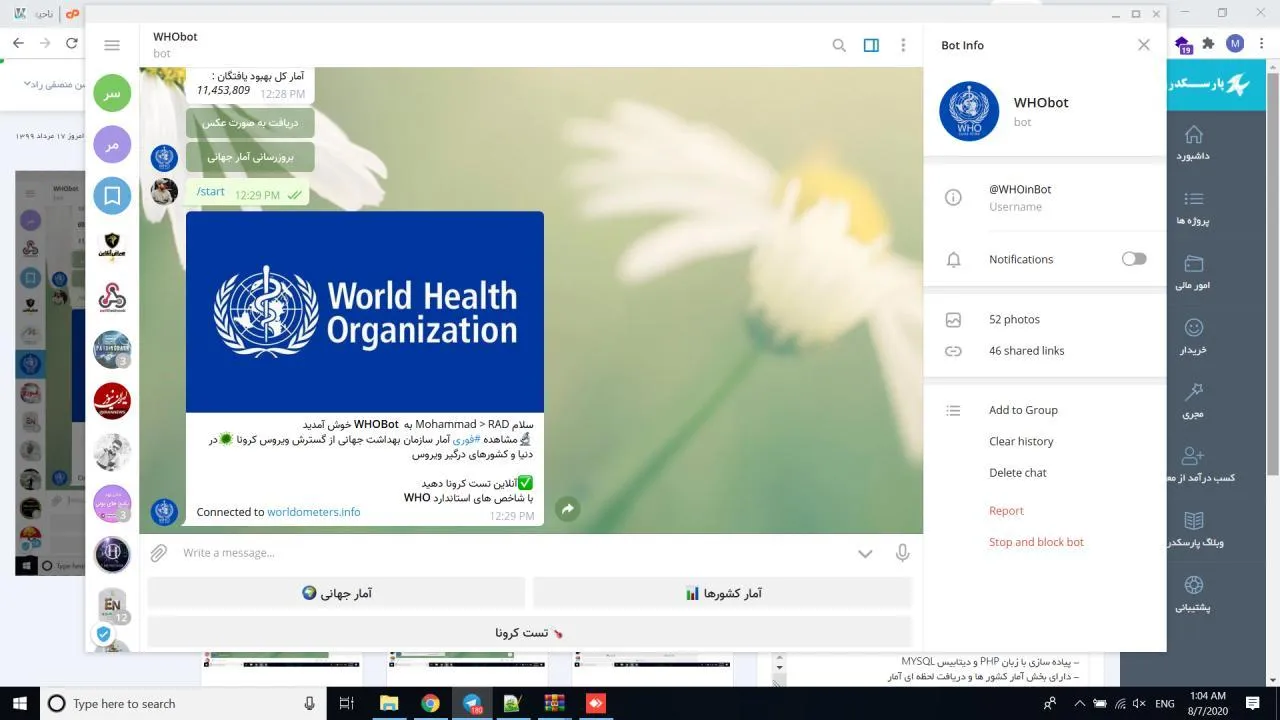
Task: Open the Telegram hamburger menu
Action: [112, 45]
